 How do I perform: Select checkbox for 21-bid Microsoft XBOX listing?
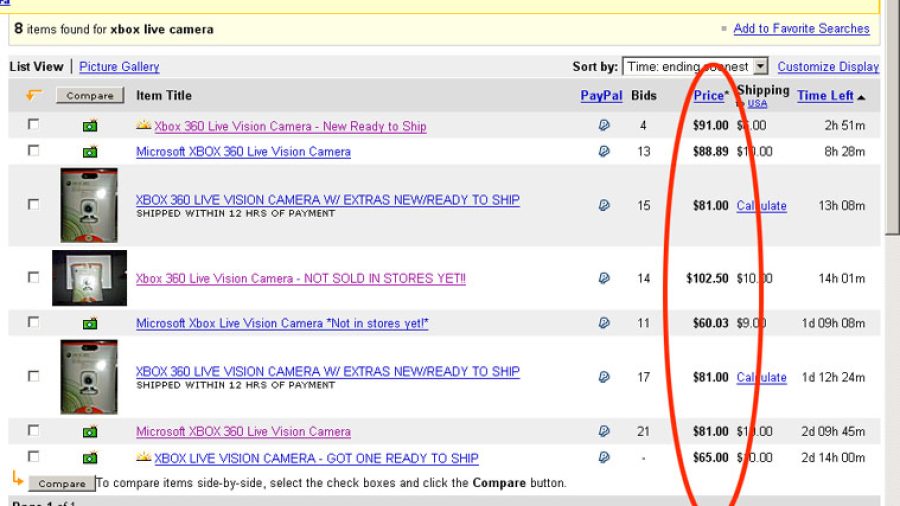[34, 430]
